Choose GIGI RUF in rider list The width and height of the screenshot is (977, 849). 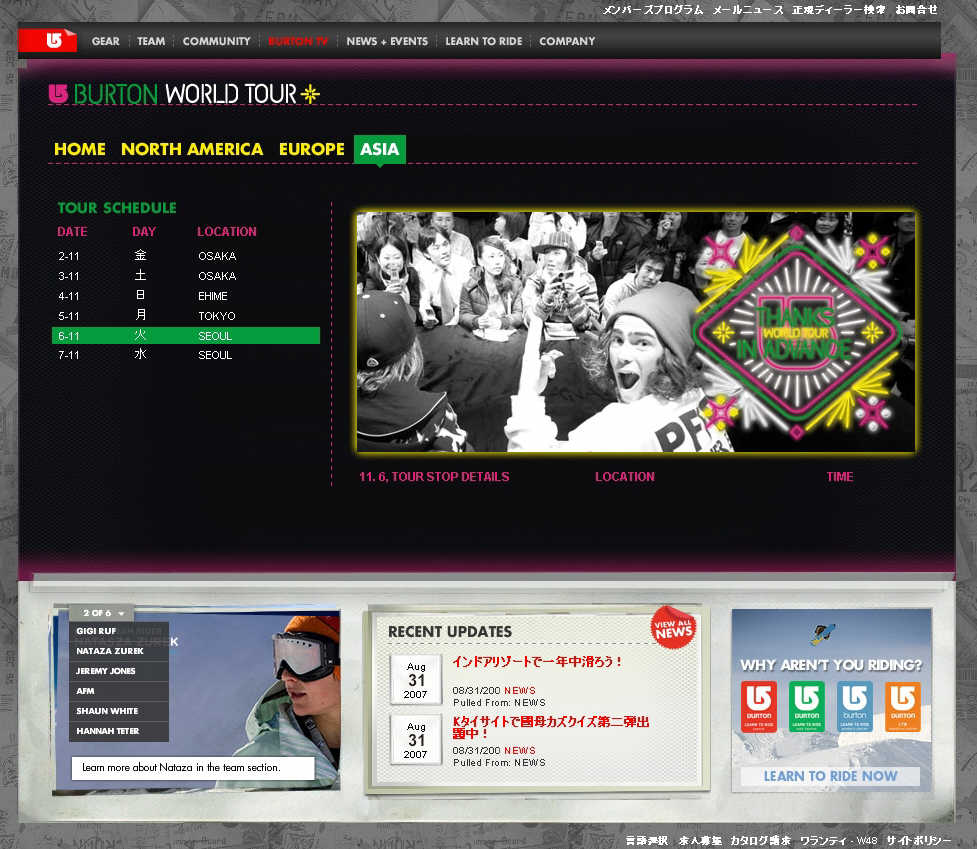(118, 631)
